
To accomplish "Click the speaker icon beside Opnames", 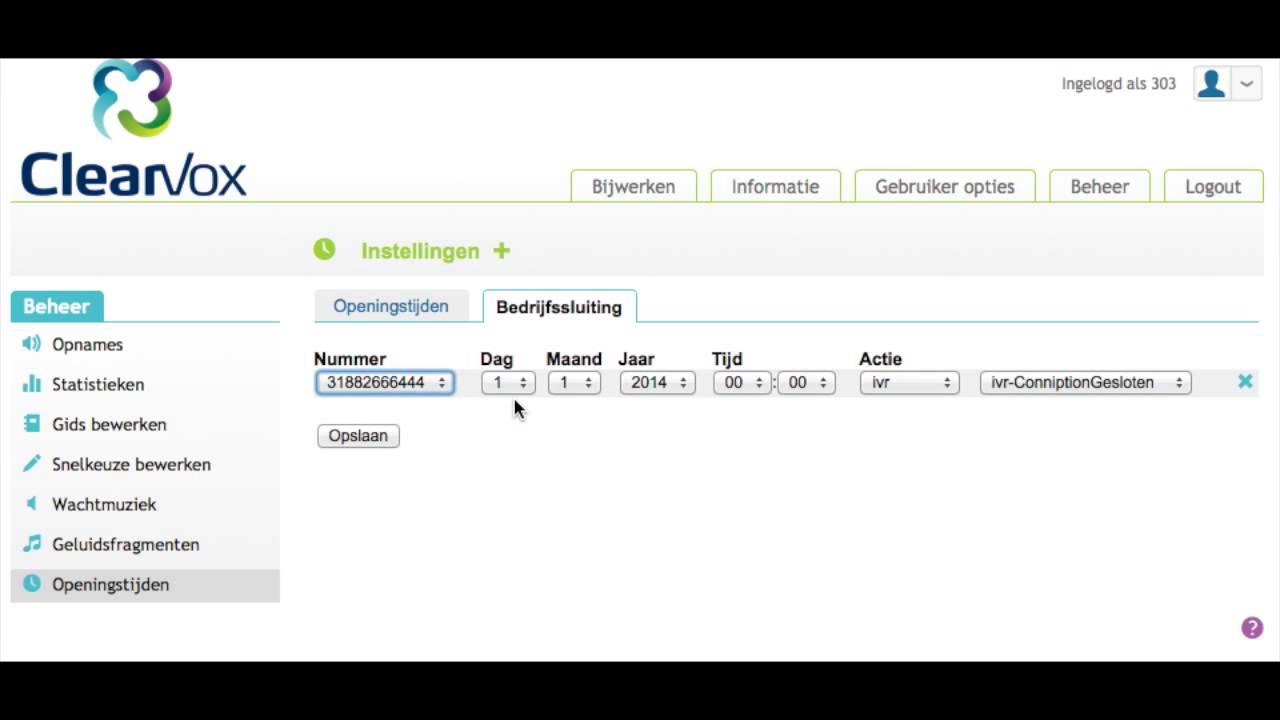I will coord(32,344).
